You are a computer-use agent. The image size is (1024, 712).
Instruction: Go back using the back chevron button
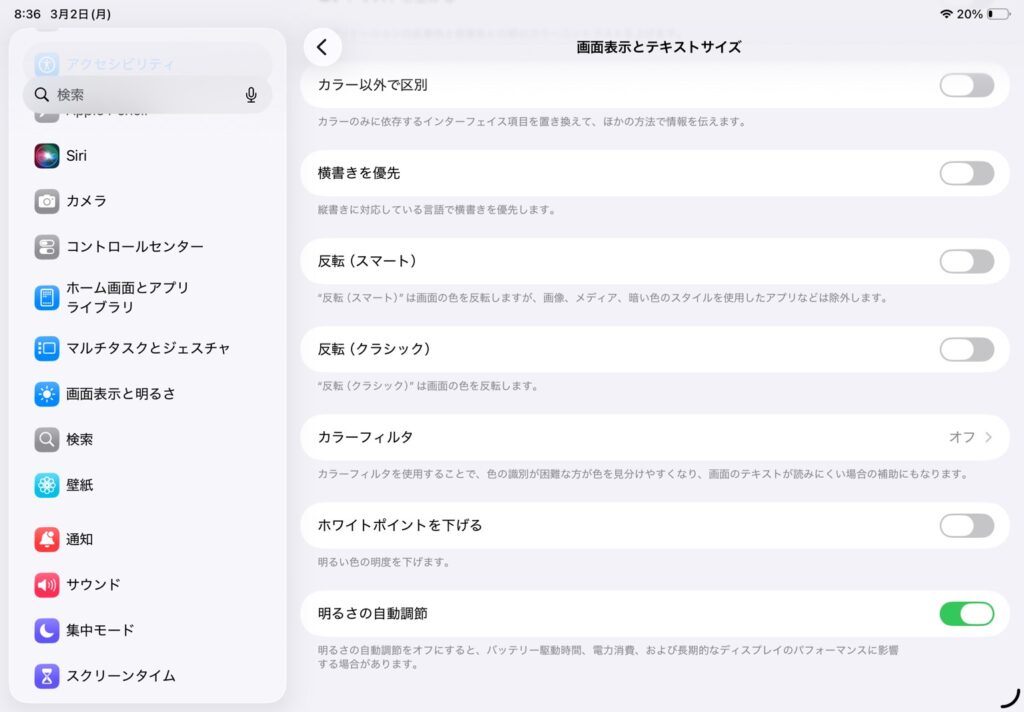click(x=322, y=47)
